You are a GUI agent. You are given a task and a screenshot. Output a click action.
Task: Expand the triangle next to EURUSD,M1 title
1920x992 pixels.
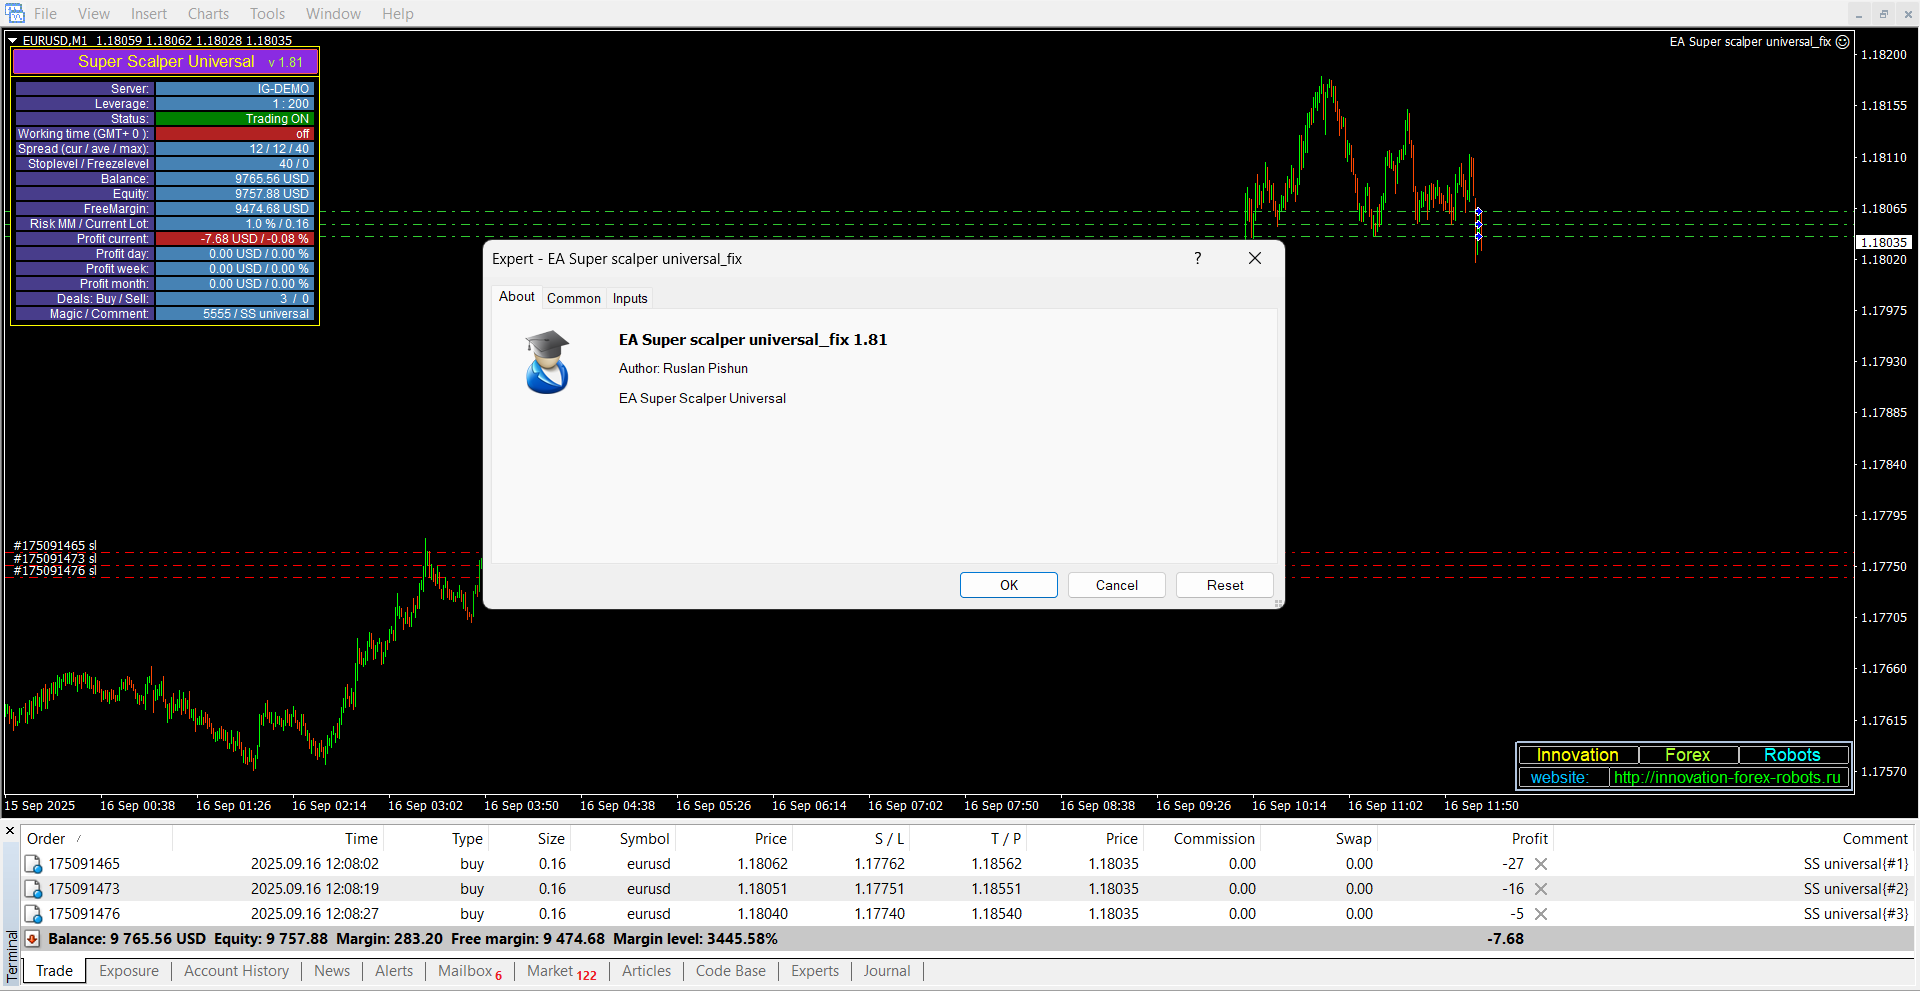click(x=13, y=41)
